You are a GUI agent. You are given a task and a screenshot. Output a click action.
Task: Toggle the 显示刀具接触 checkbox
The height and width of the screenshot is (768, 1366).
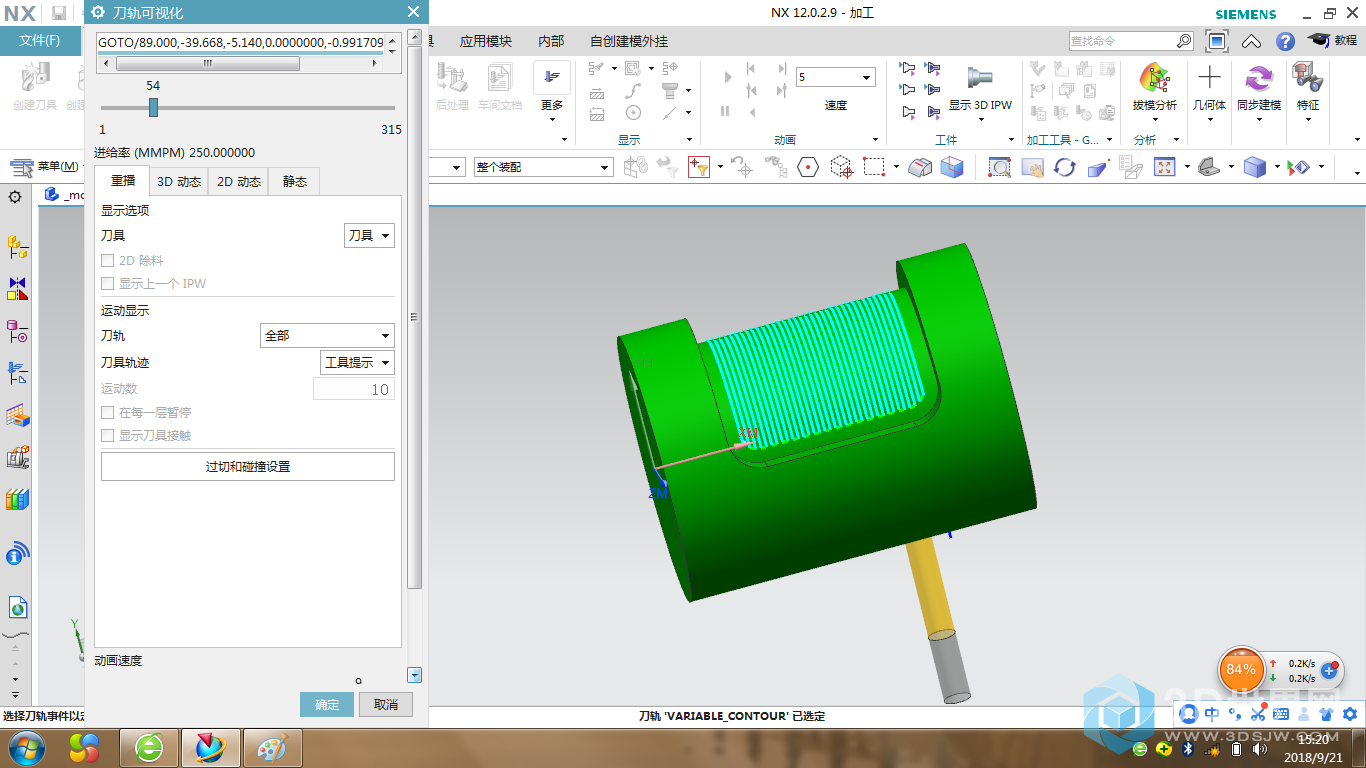point(108,436)
